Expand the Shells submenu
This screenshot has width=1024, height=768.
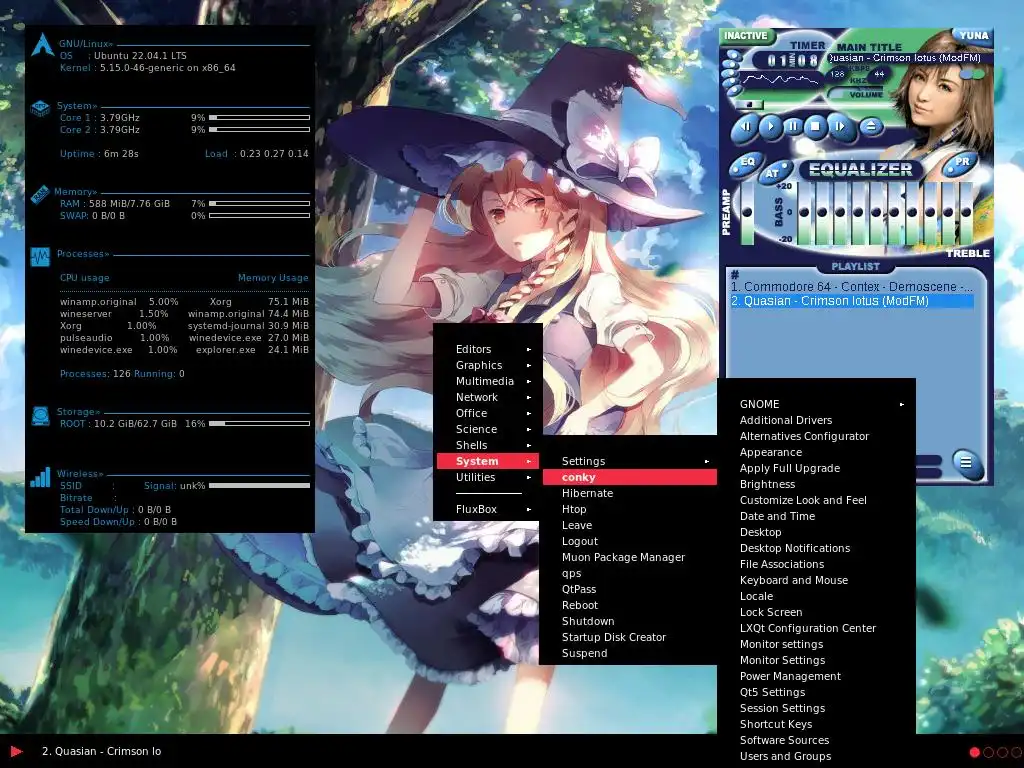488,445
